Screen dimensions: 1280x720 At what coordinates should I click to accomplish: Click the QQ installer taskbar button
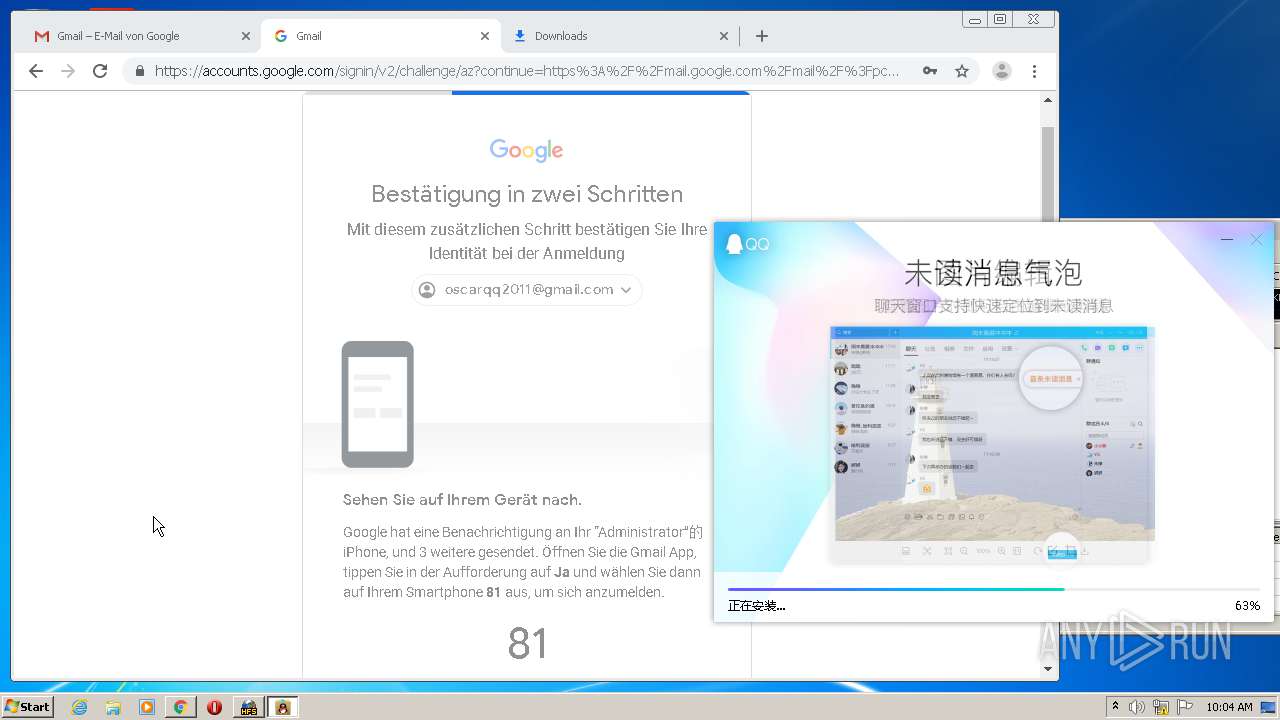tap(283, 707)
